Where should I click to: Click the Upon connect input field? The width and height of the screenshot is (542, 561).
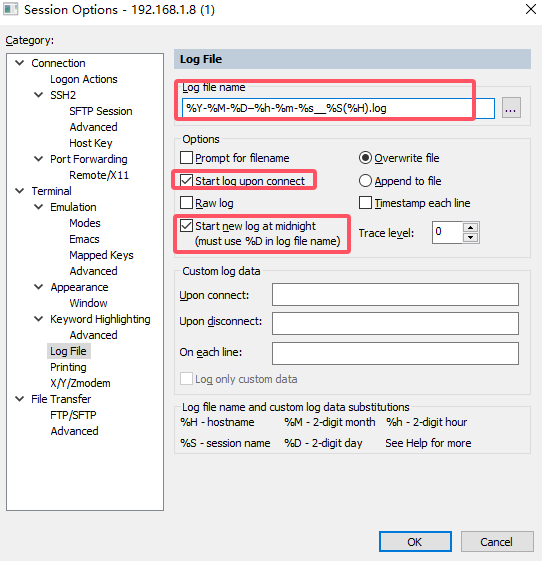tap(395, 294)
